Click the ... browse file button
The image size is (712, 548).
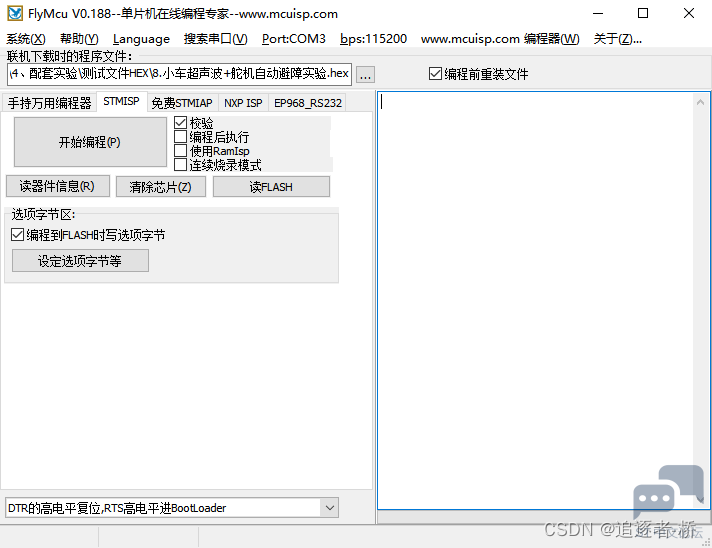click(x=366, y=74)
